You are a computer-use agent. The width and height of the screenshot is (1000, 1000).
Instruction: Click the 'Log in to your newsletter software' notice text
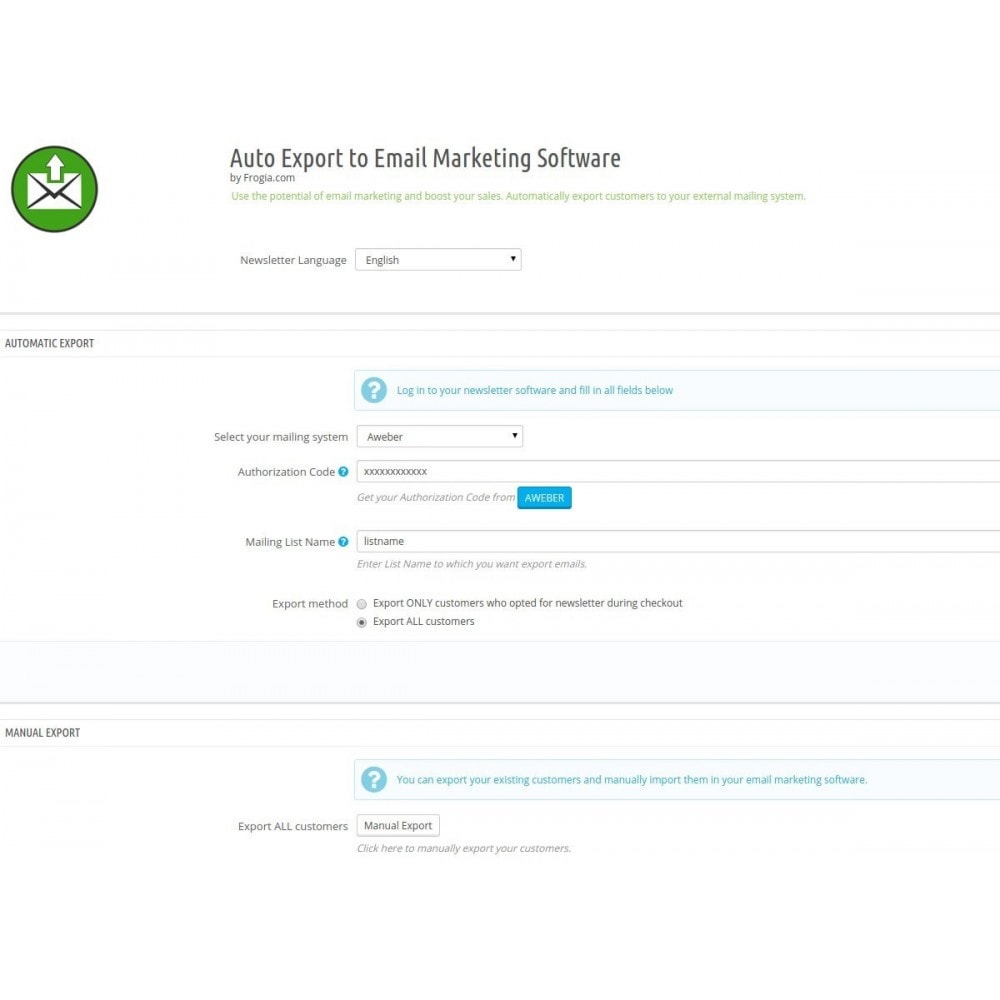(534, 390)
